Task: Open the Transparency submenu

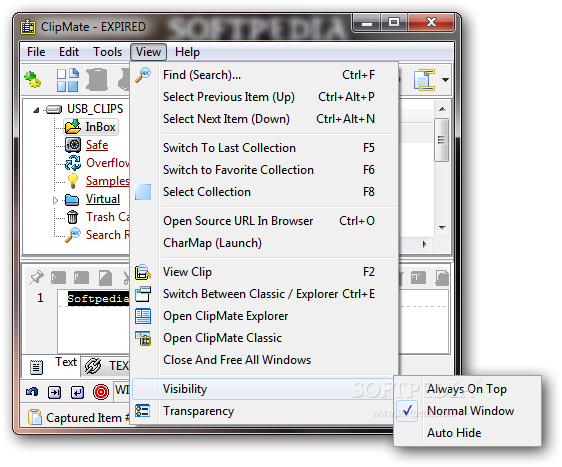Action: click(x=263, y=411)
